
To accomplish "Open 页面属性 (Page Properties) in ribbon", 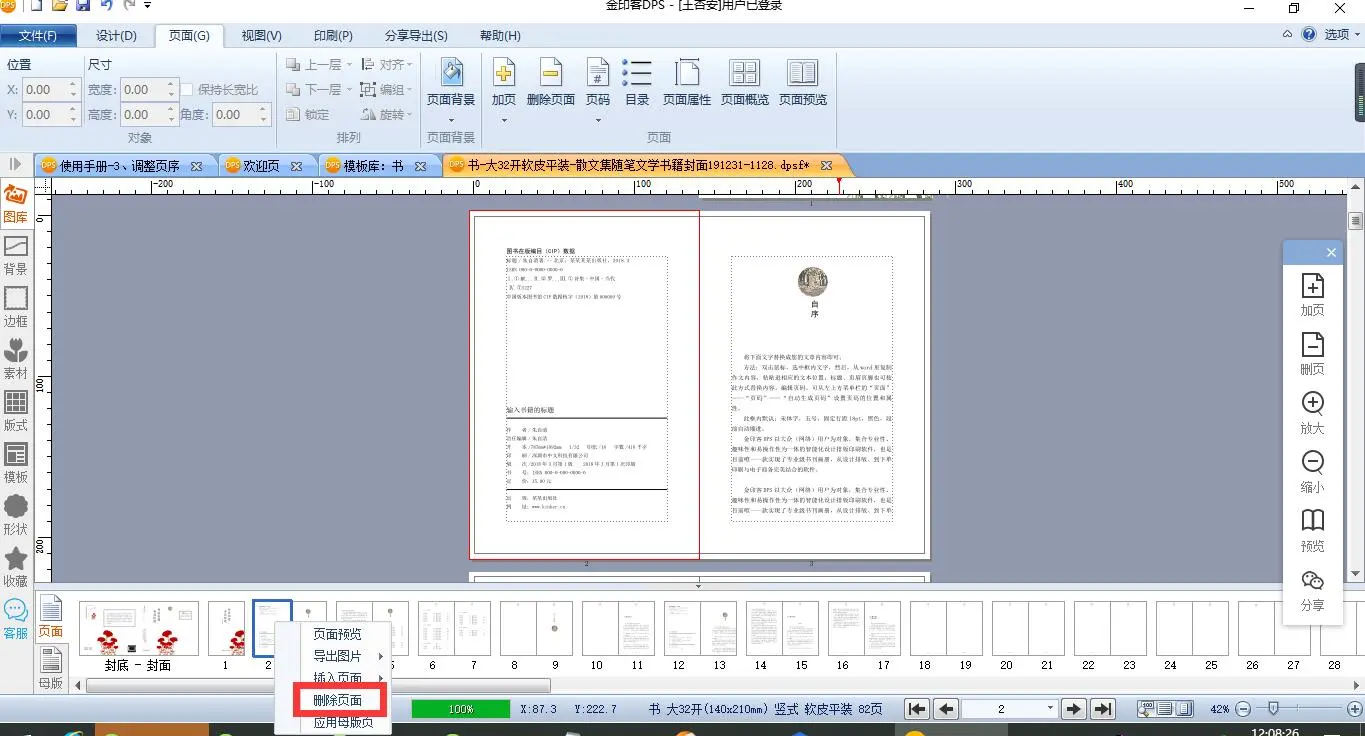I will pos(687,82).
